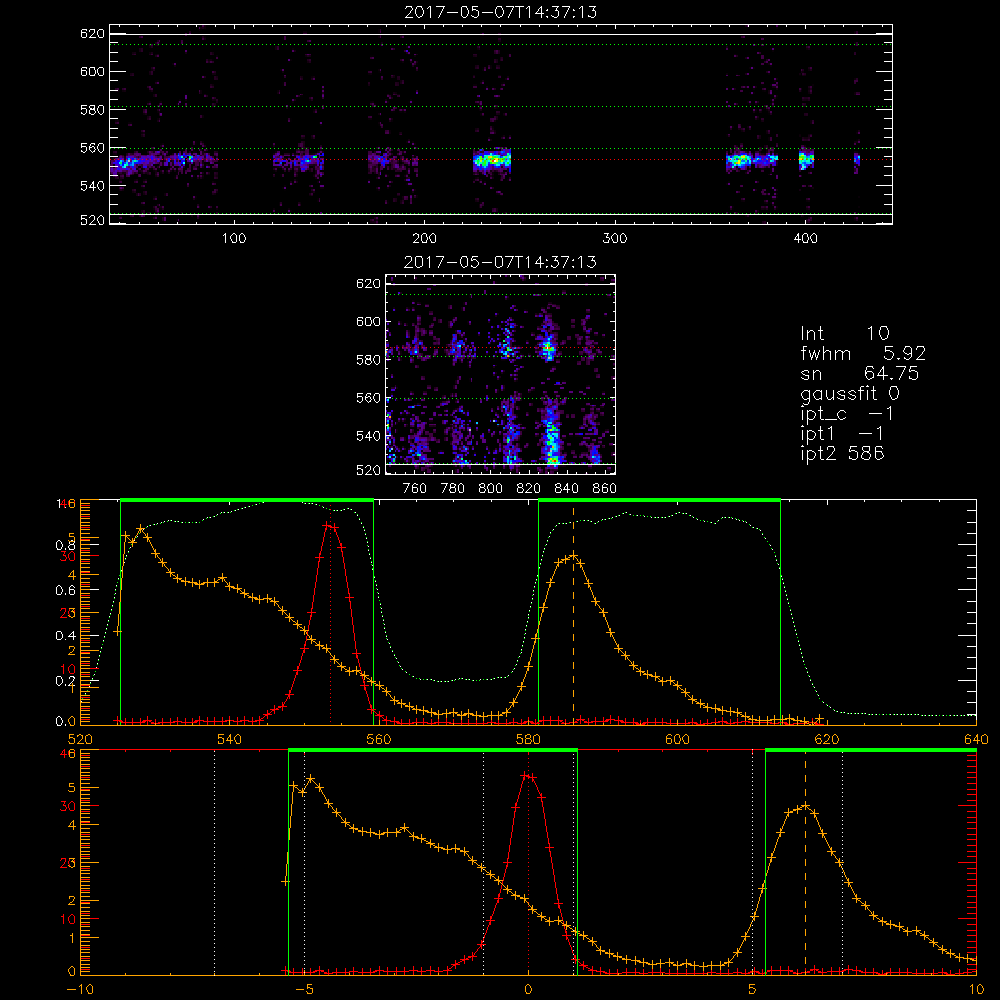The image size is (1000, 1000).
Task: Click the timestamp title above the wide top spectrogram
Action: coord(501,12)
